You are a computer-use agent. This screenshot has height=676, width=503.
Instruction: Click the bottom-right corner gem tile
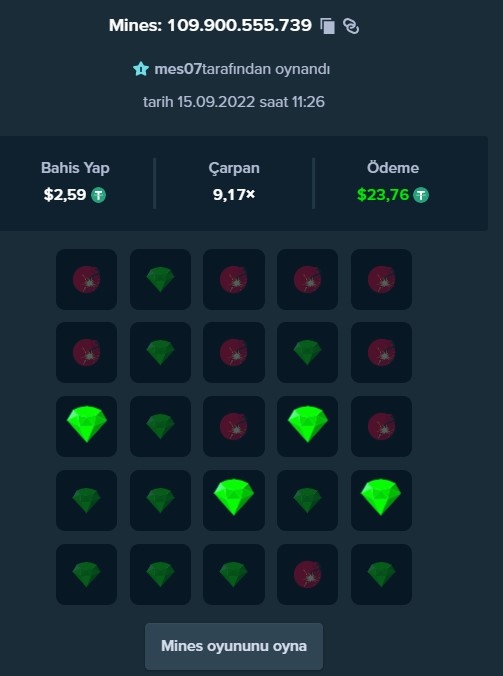[x=381, y=574]
